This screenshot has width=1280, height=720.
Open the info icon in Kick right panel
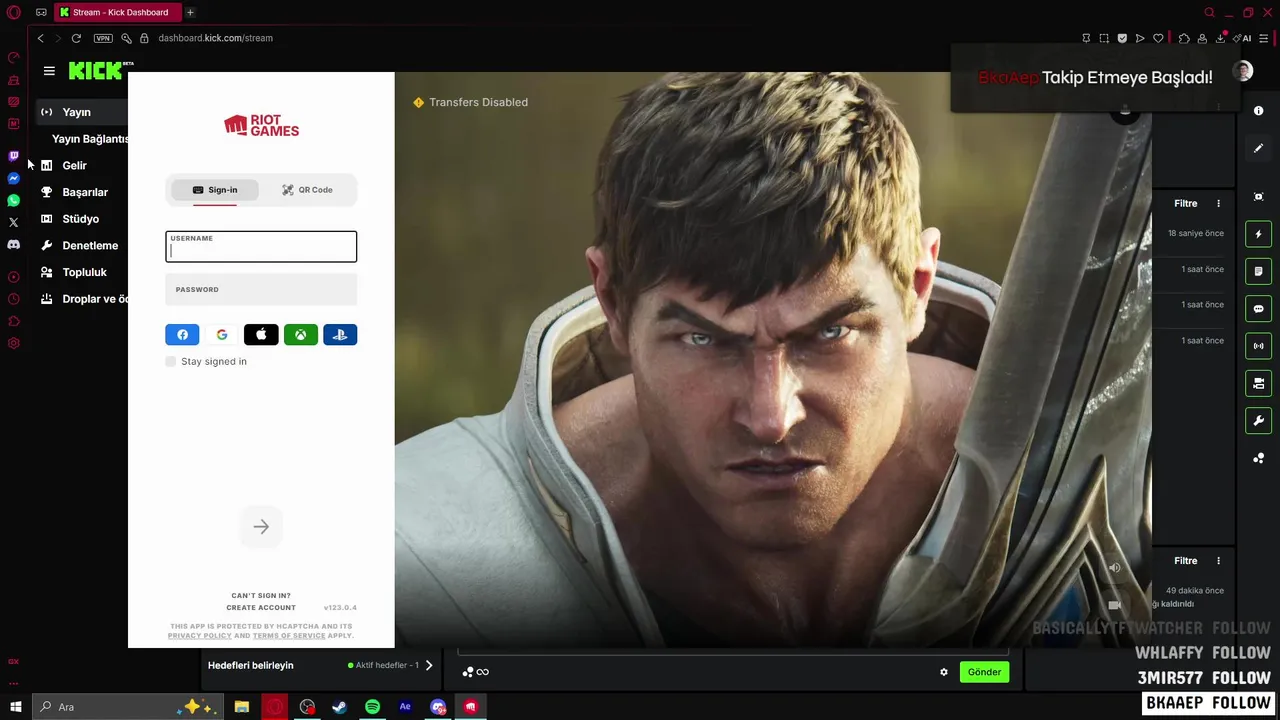point(1259,111)
